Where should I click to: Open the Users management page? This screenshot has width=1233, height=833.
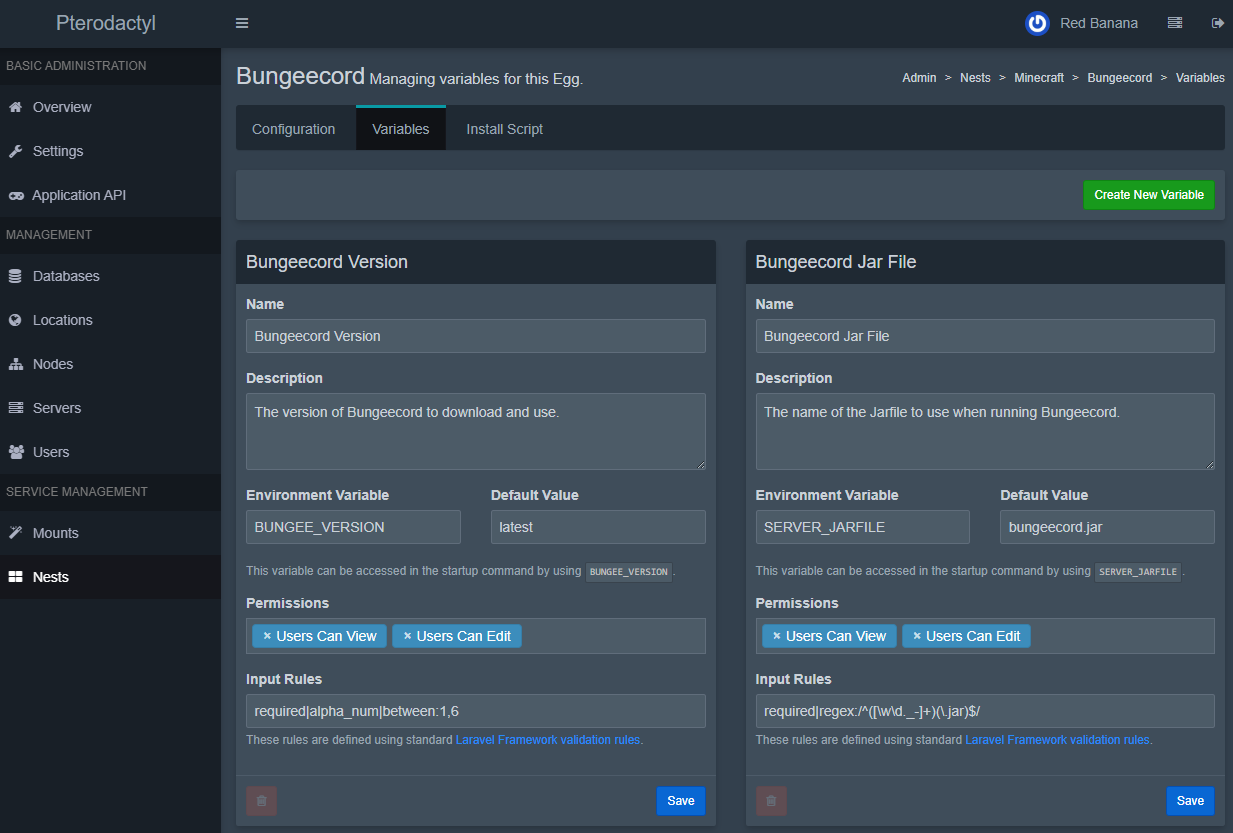pyautogui.click(x=110, y=452)
